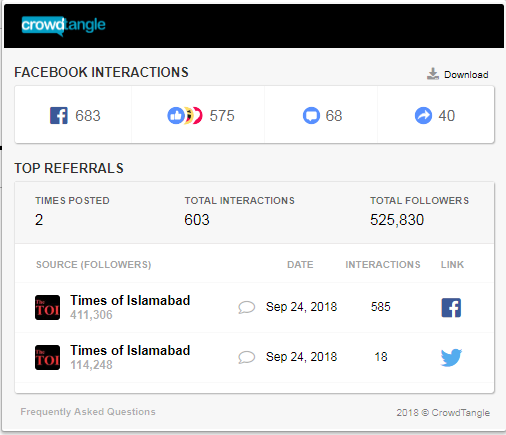Screen dimensions: 506x435
Task: Click the download arrow icon
Action: 433,74
